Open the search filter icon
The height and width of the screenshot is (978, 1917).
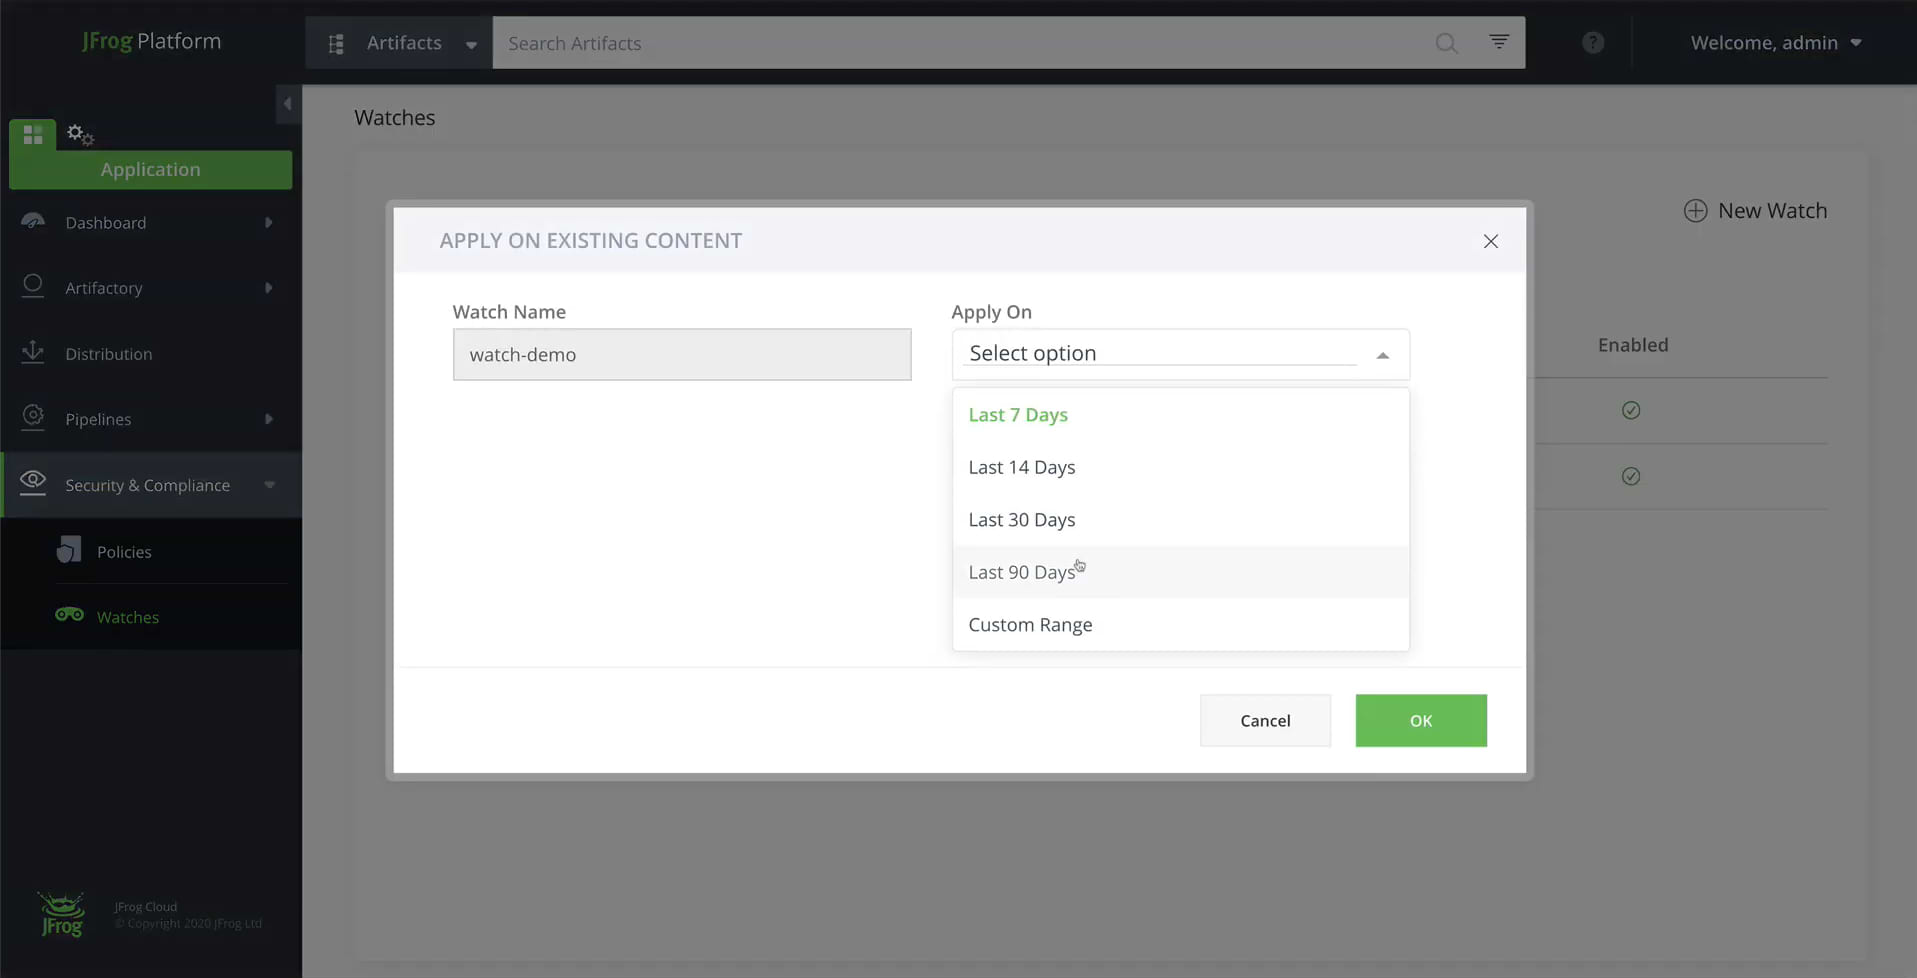click(x=1498, y=41)
